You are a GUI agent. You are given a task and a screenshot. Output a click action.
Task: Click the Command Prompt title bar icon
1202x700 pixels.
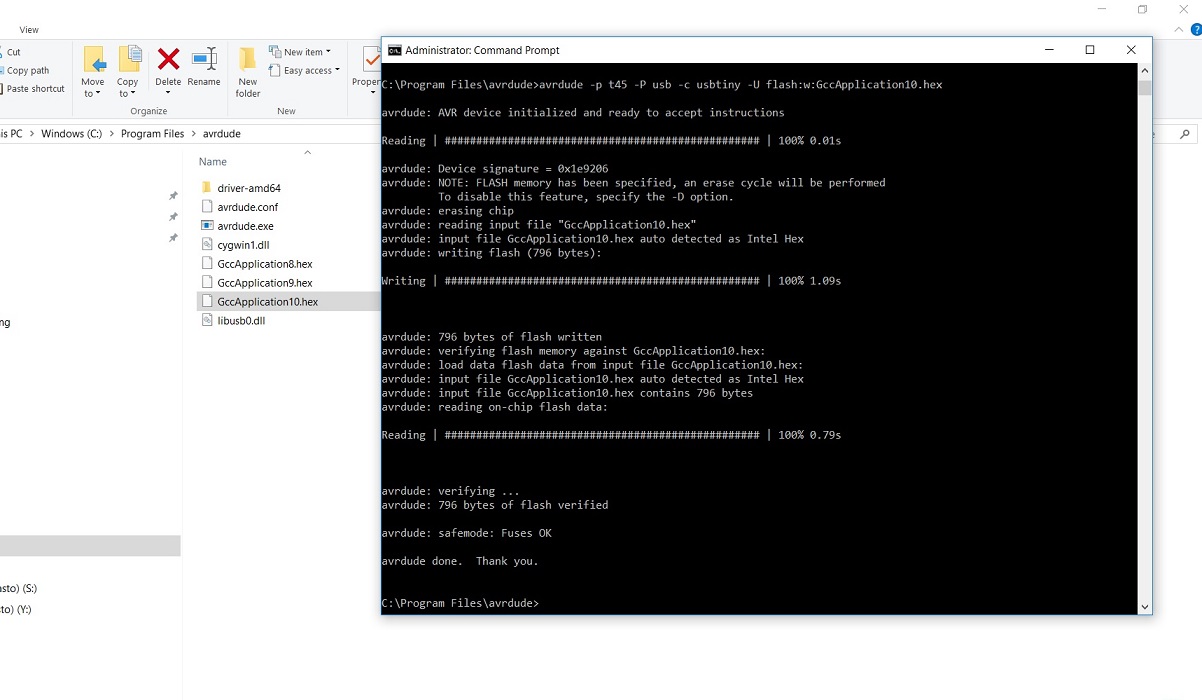[394, 50]
